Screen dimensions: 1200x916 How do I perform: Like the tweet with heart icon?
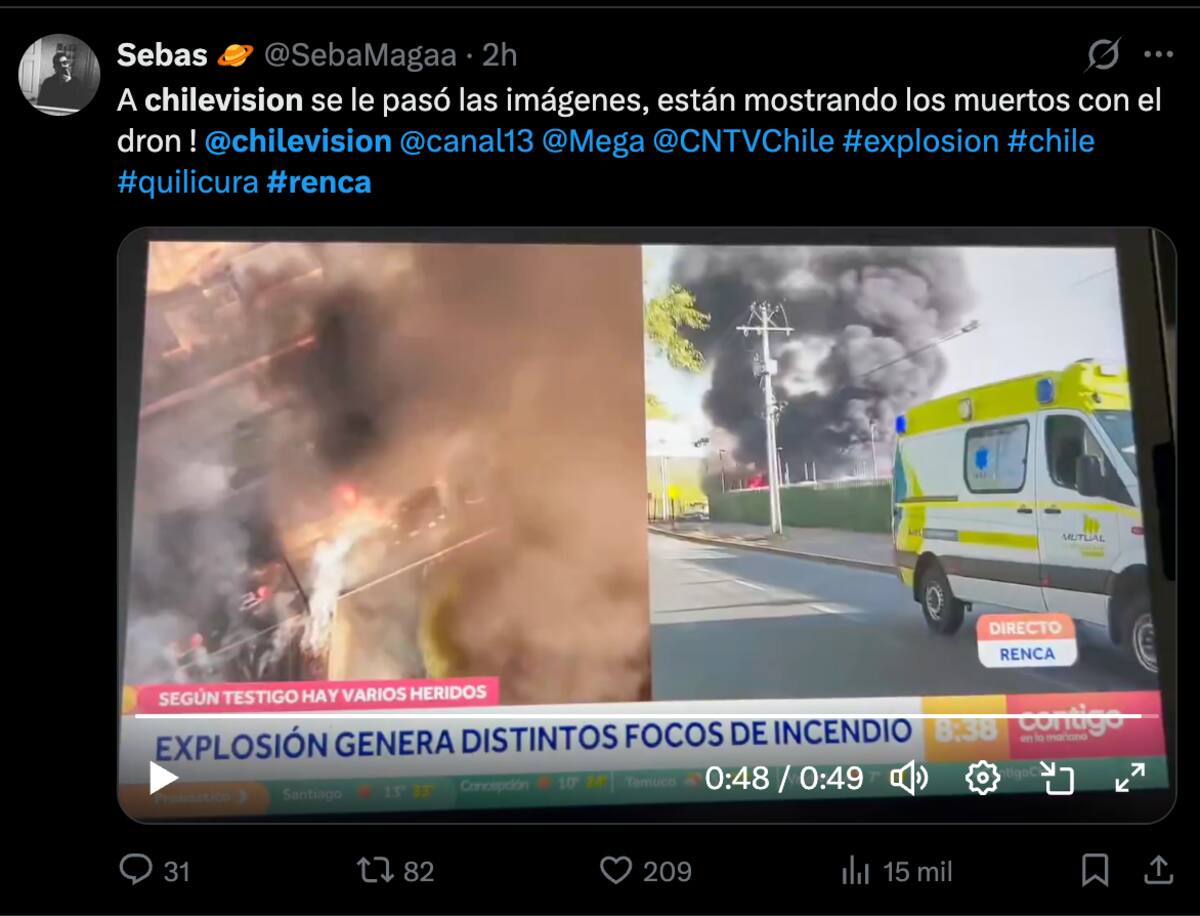616,870
